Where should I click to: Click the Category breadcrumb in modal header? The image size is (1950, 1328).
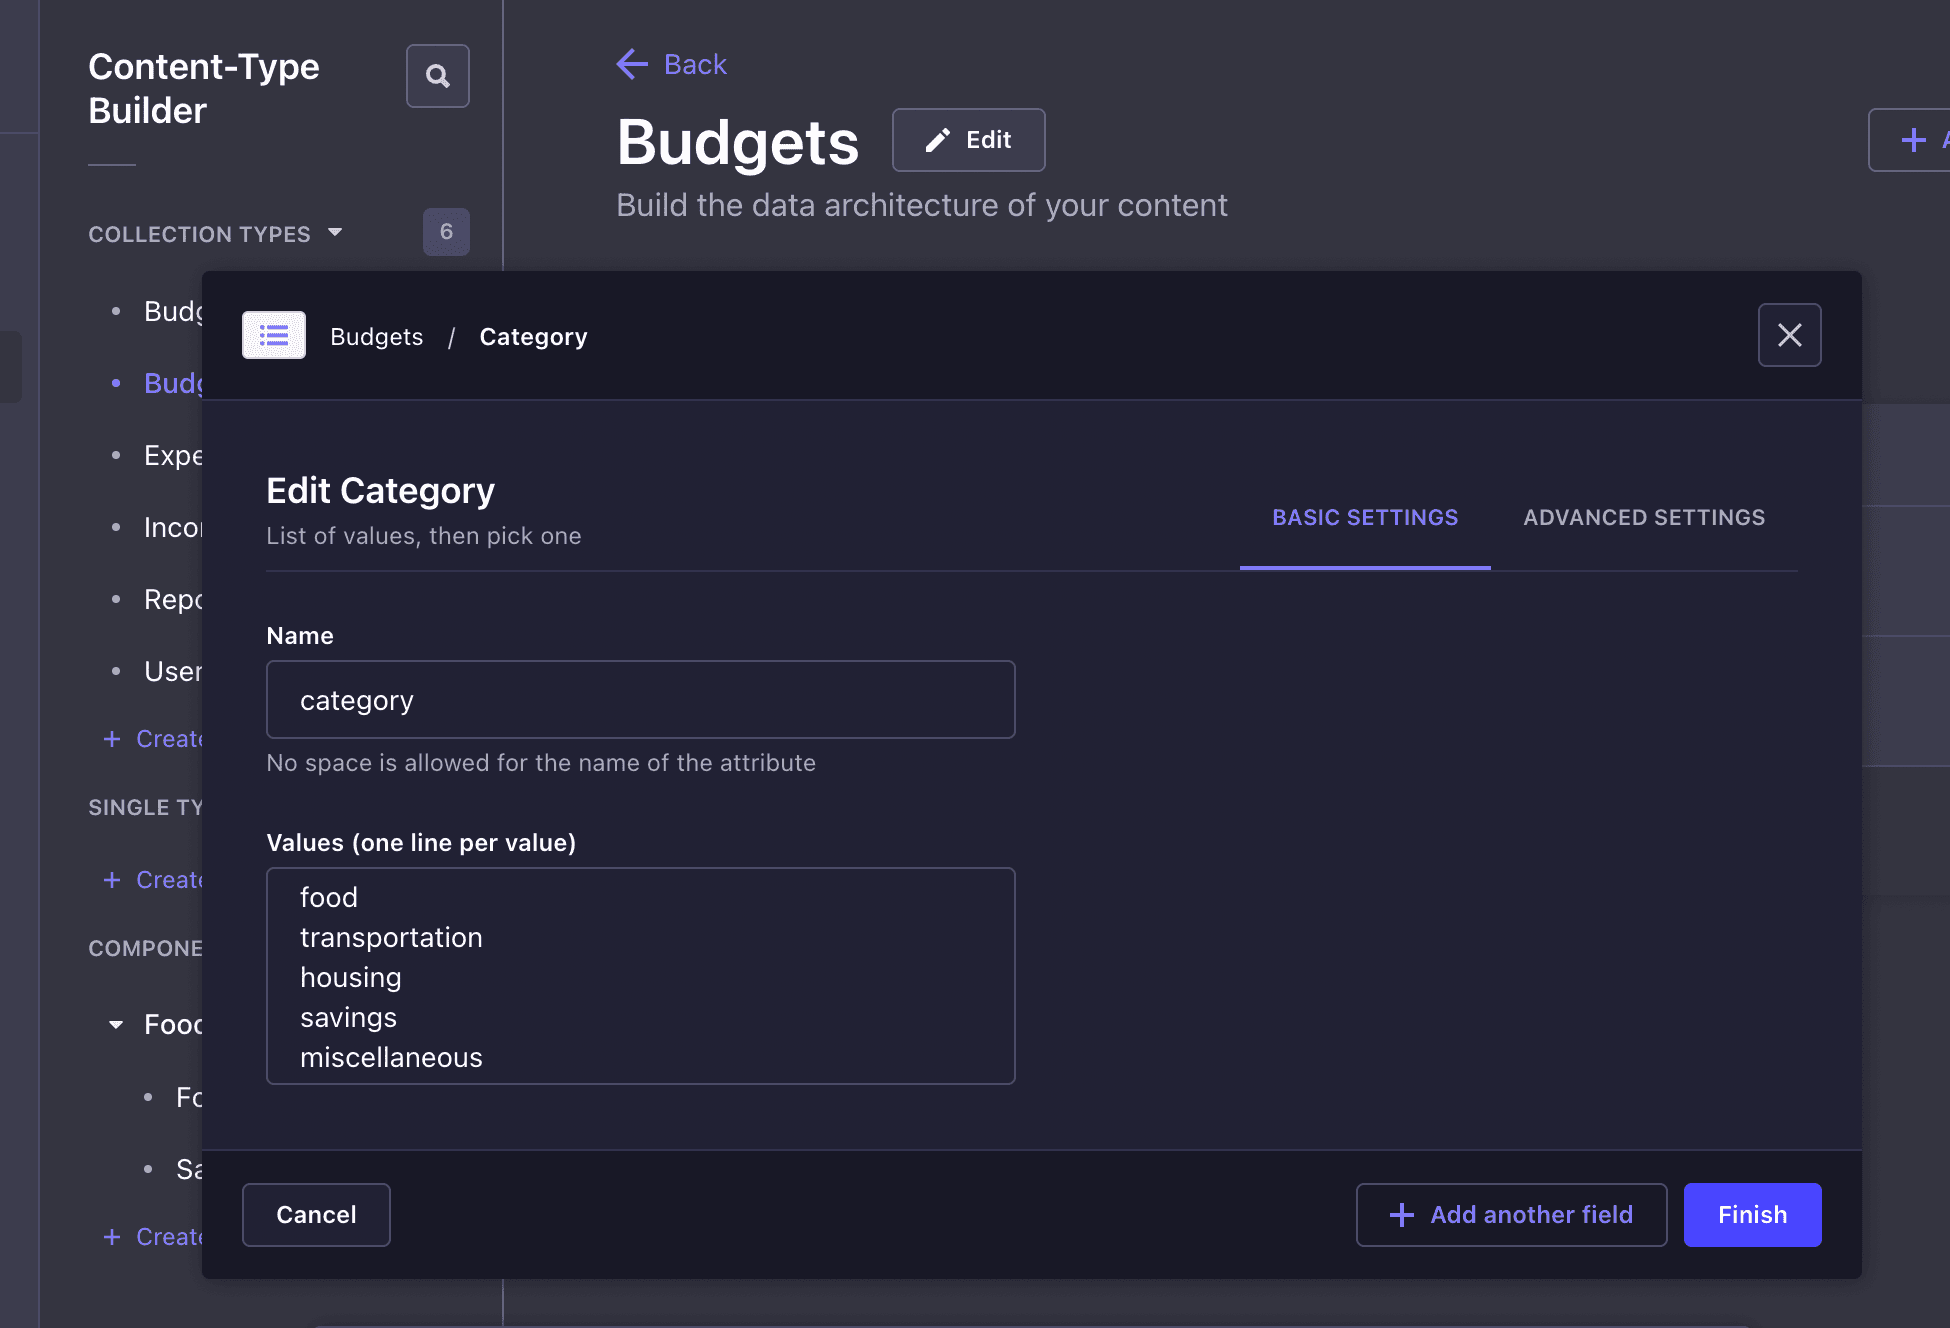point(533,337)
